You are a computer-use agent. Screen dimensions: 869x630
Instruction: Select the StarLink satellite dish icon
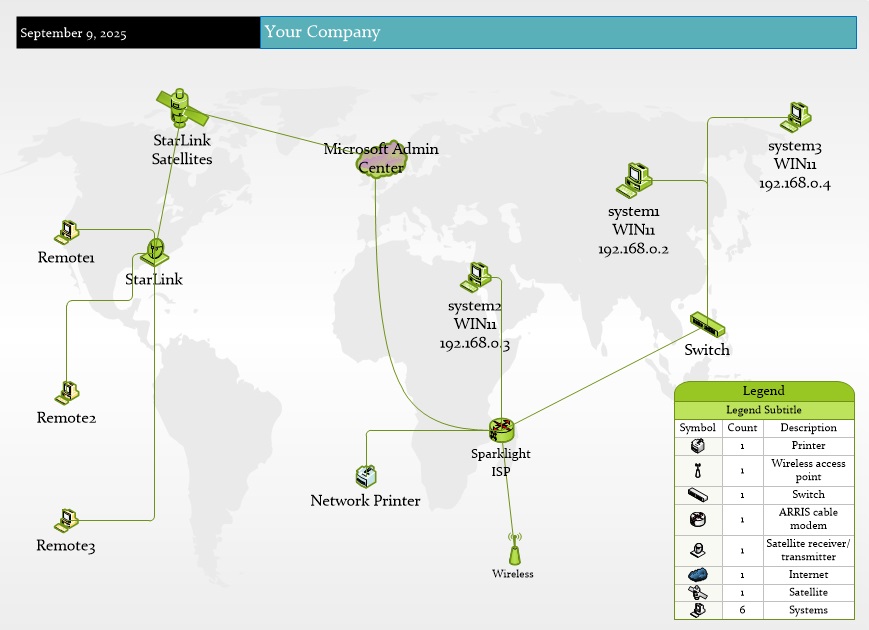pos(154,252)
